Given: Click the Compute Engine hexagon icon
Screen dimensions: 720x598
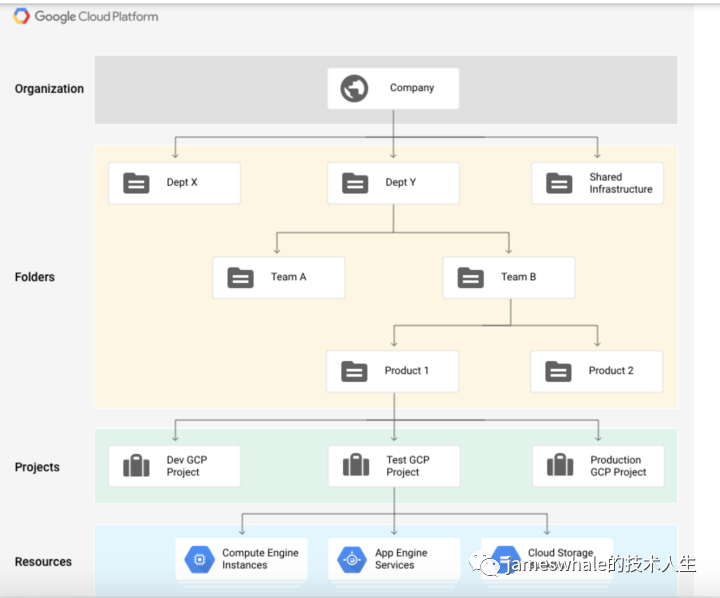Looking at the screenshot, I should click(199, 559).
